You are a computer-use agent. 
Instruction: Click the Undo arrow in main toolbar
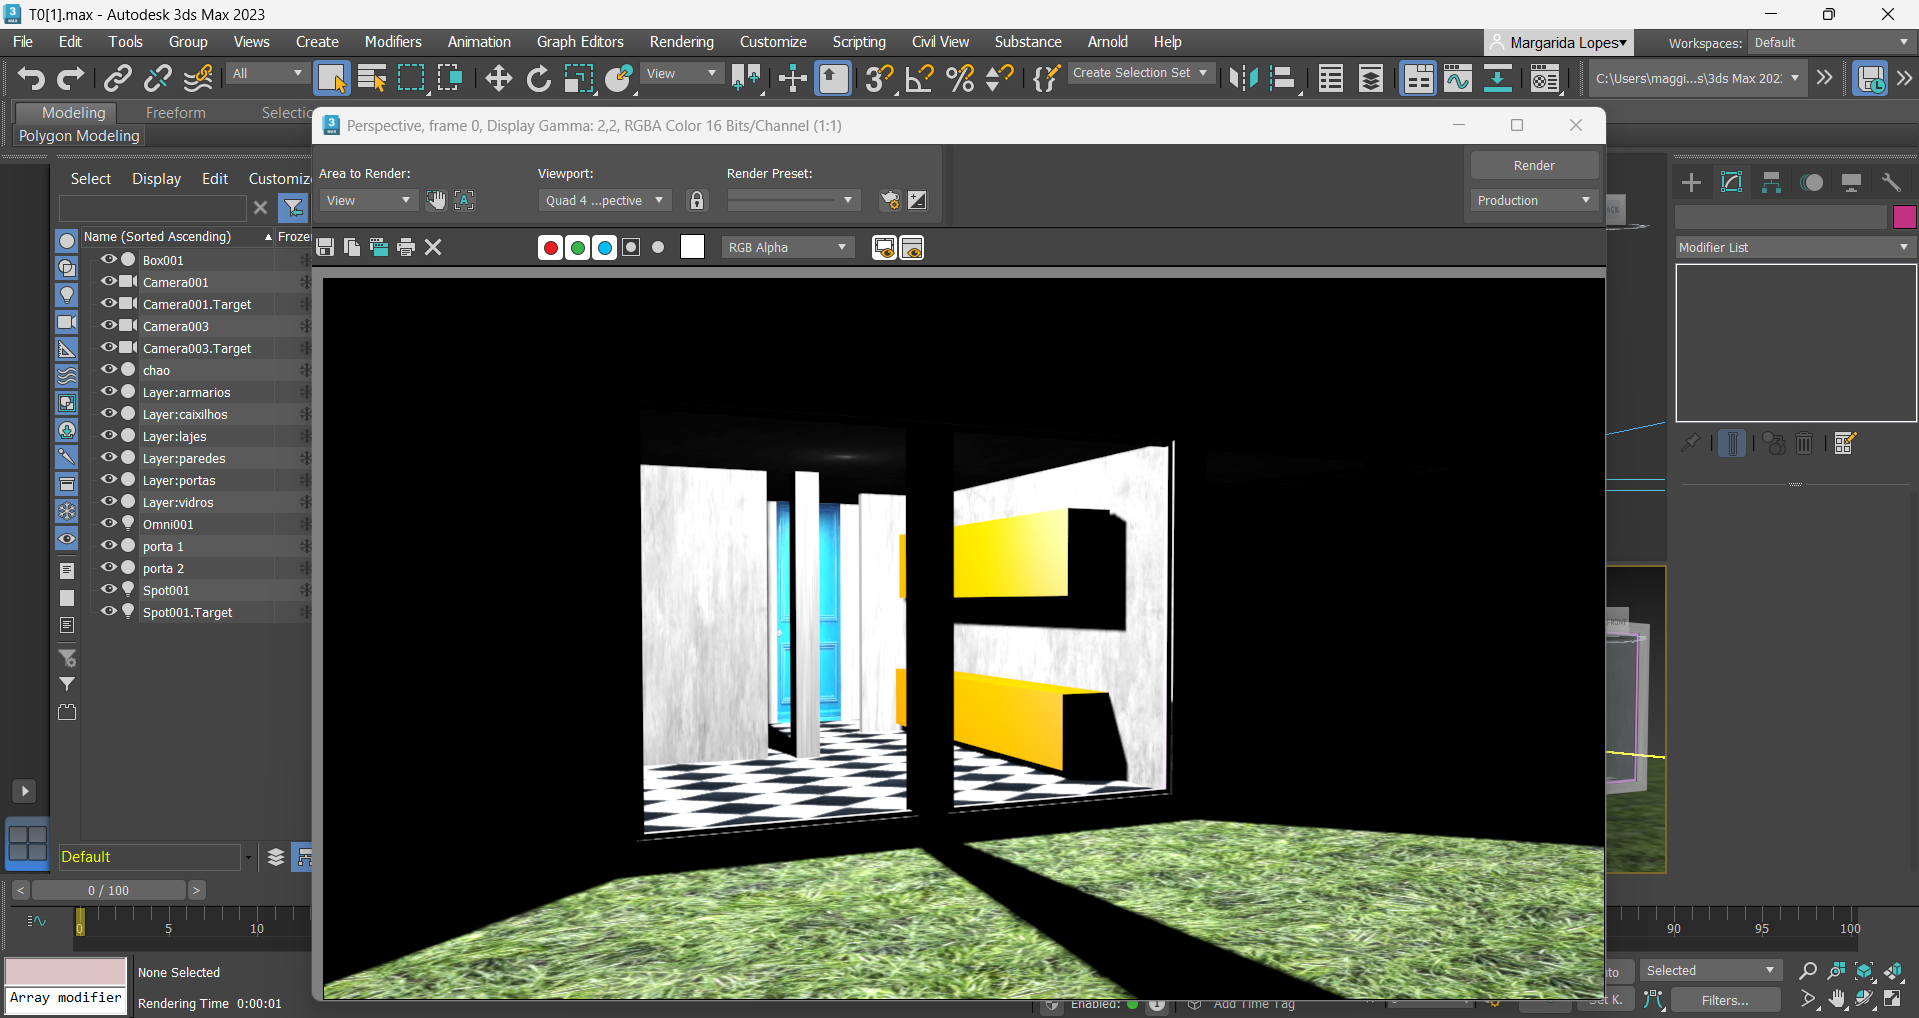click(x=31, y=78)
